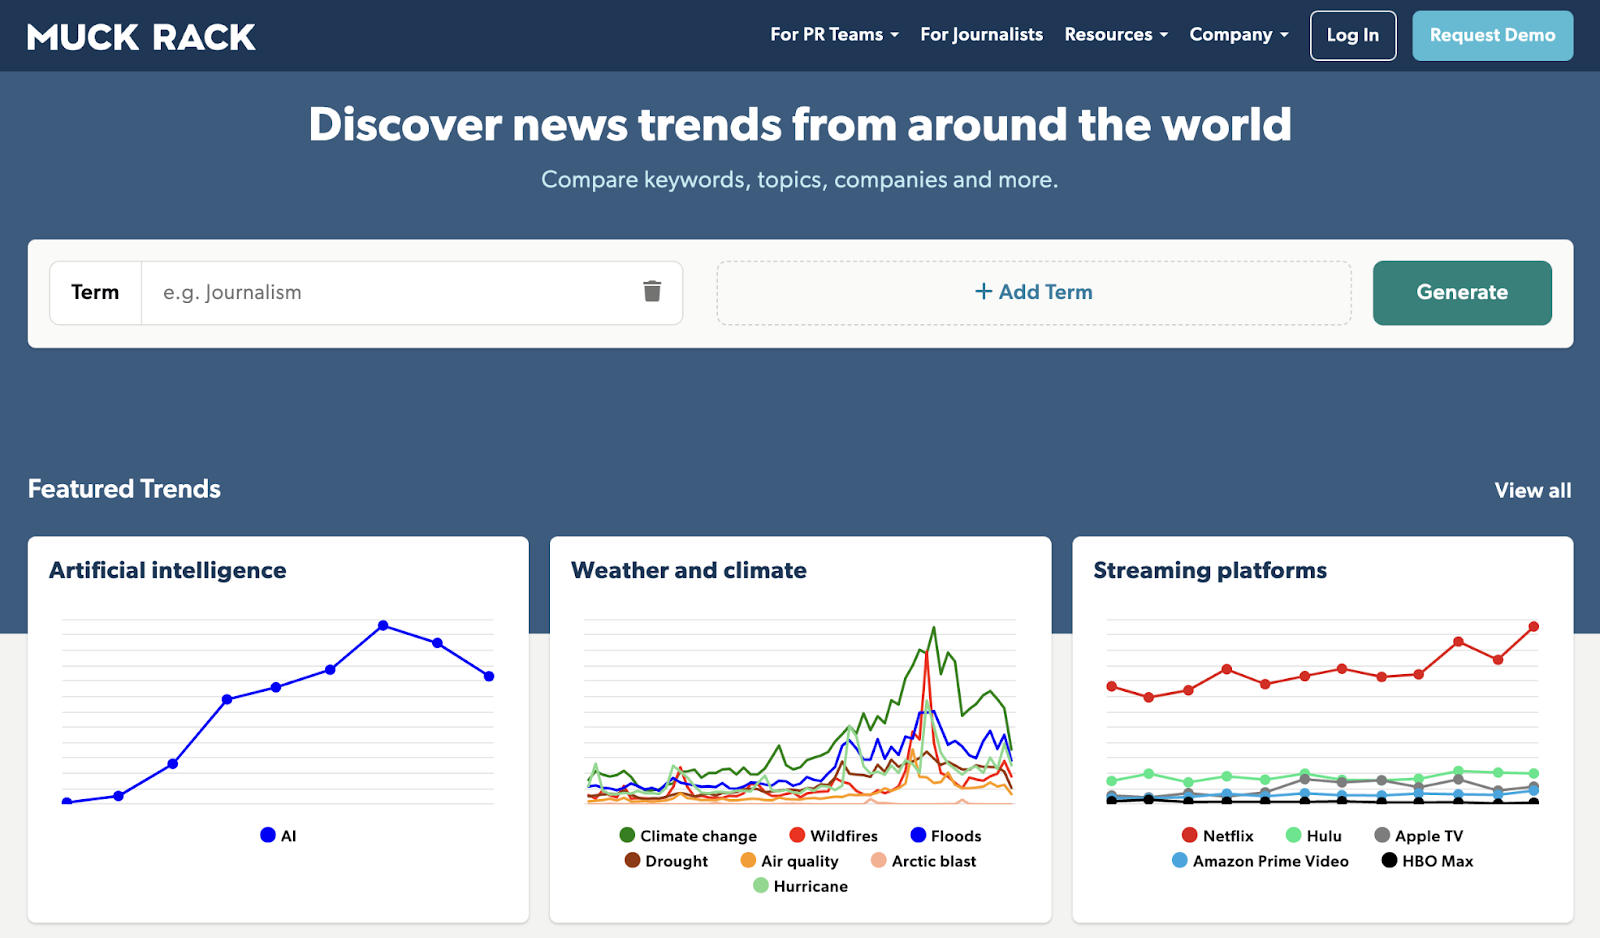The width and height of the screenshot is (1600, 938).
Task: Toggle the Apple TV legend entry
Action: pos(1418,836)
